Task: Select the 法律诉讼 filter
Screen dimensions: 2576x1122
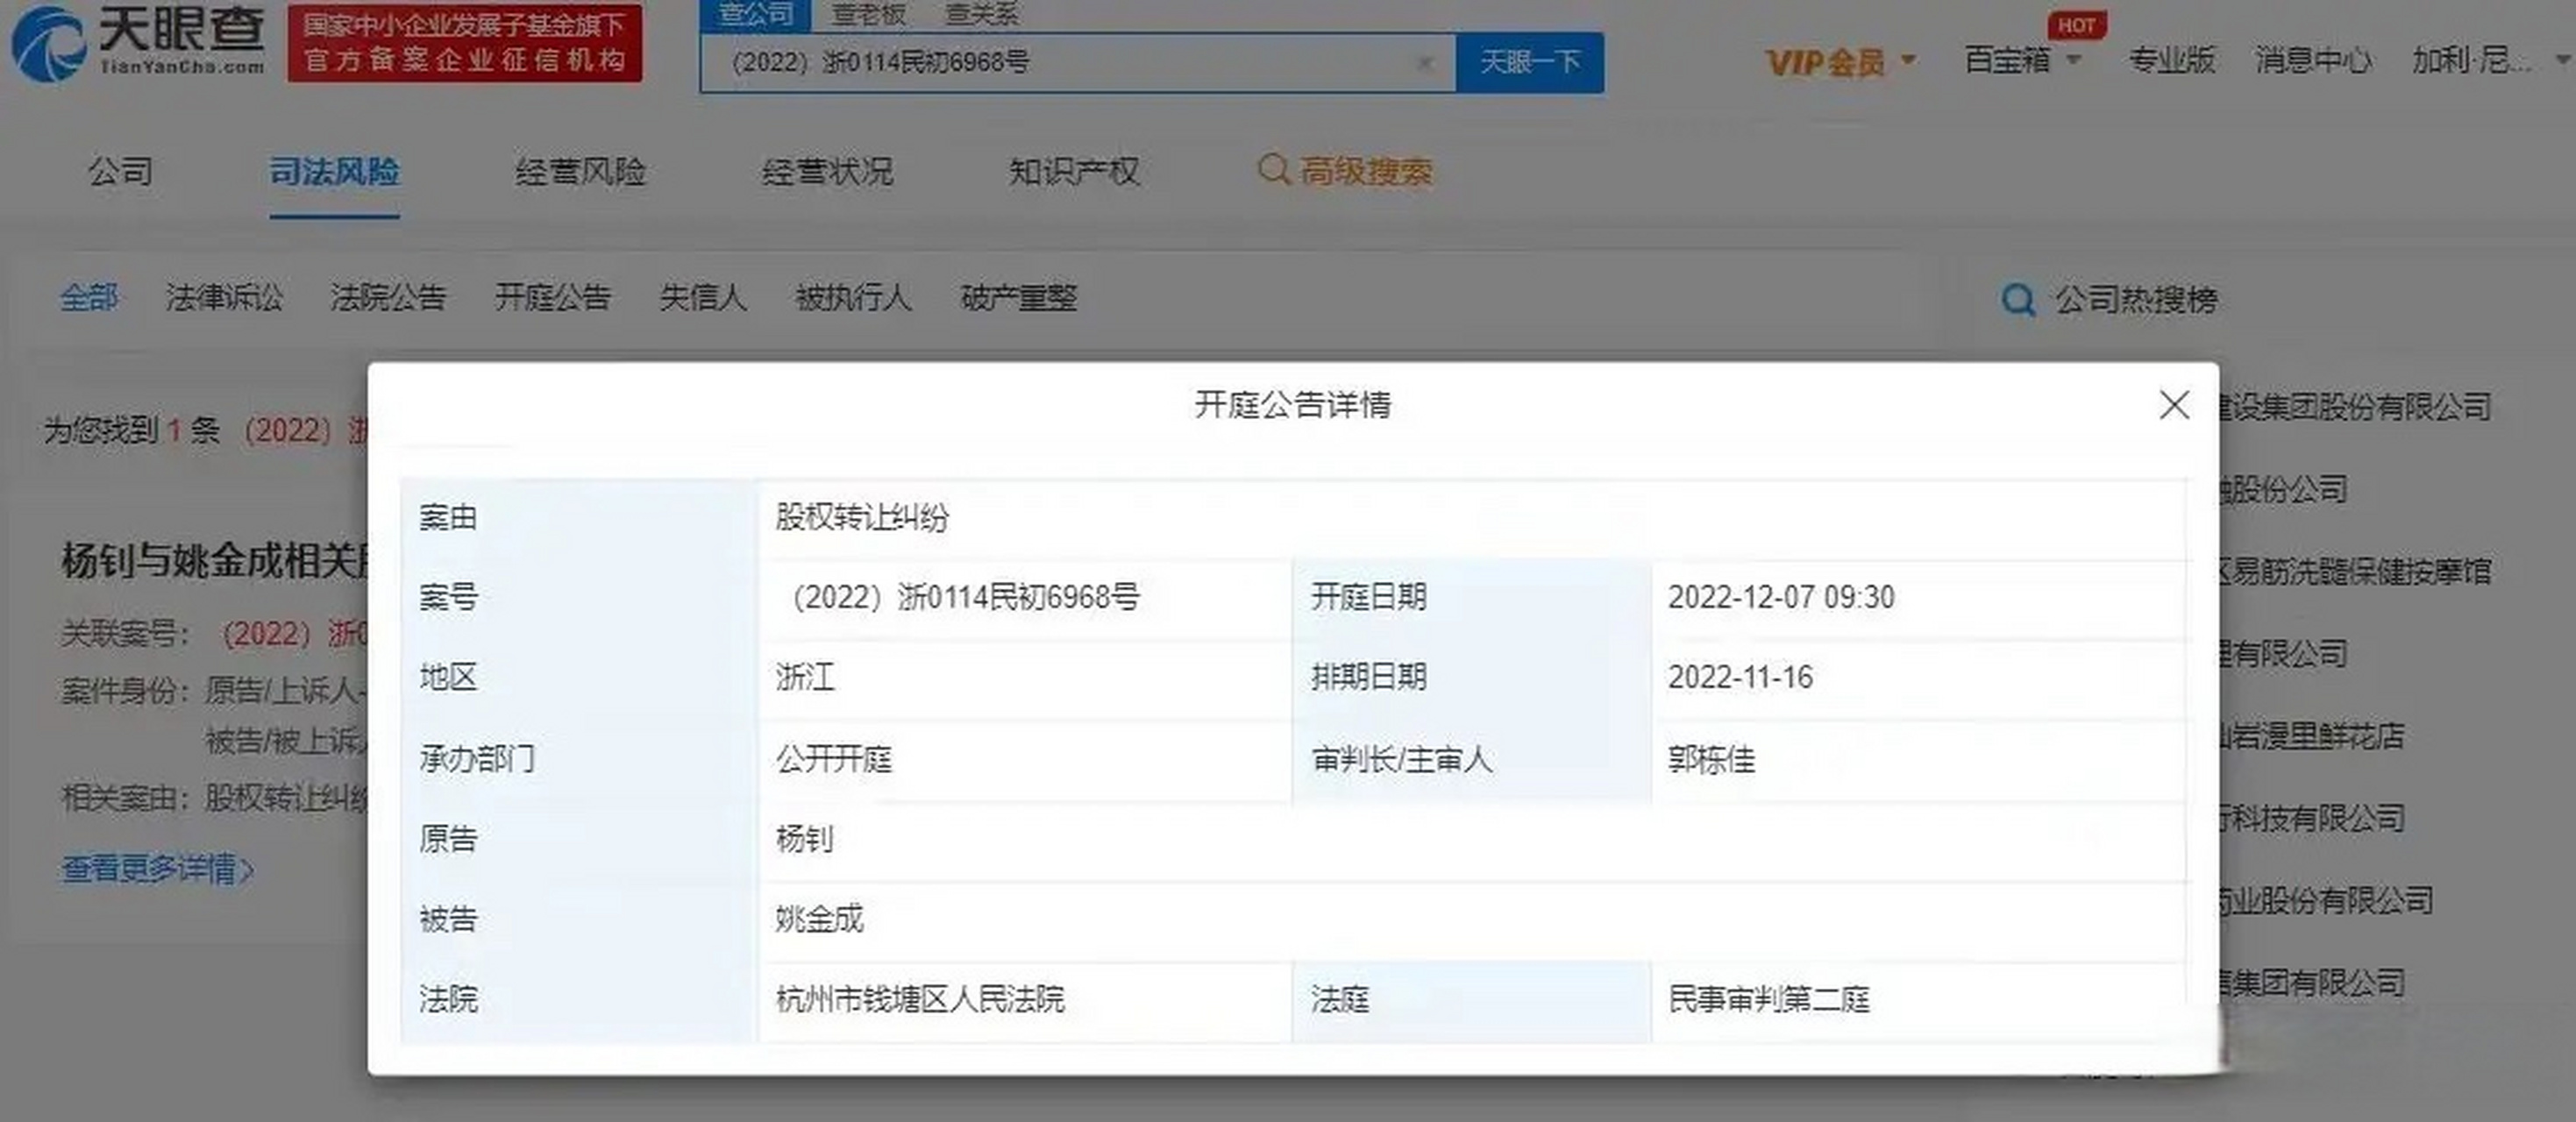Action: [x=224, y=297]
